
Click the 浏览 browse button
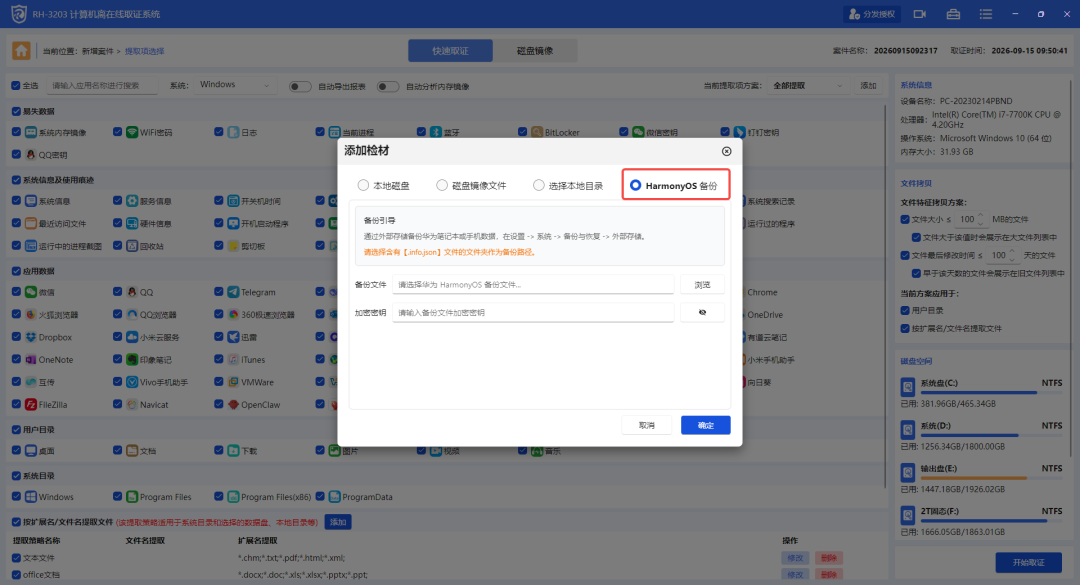click(702, 285)
